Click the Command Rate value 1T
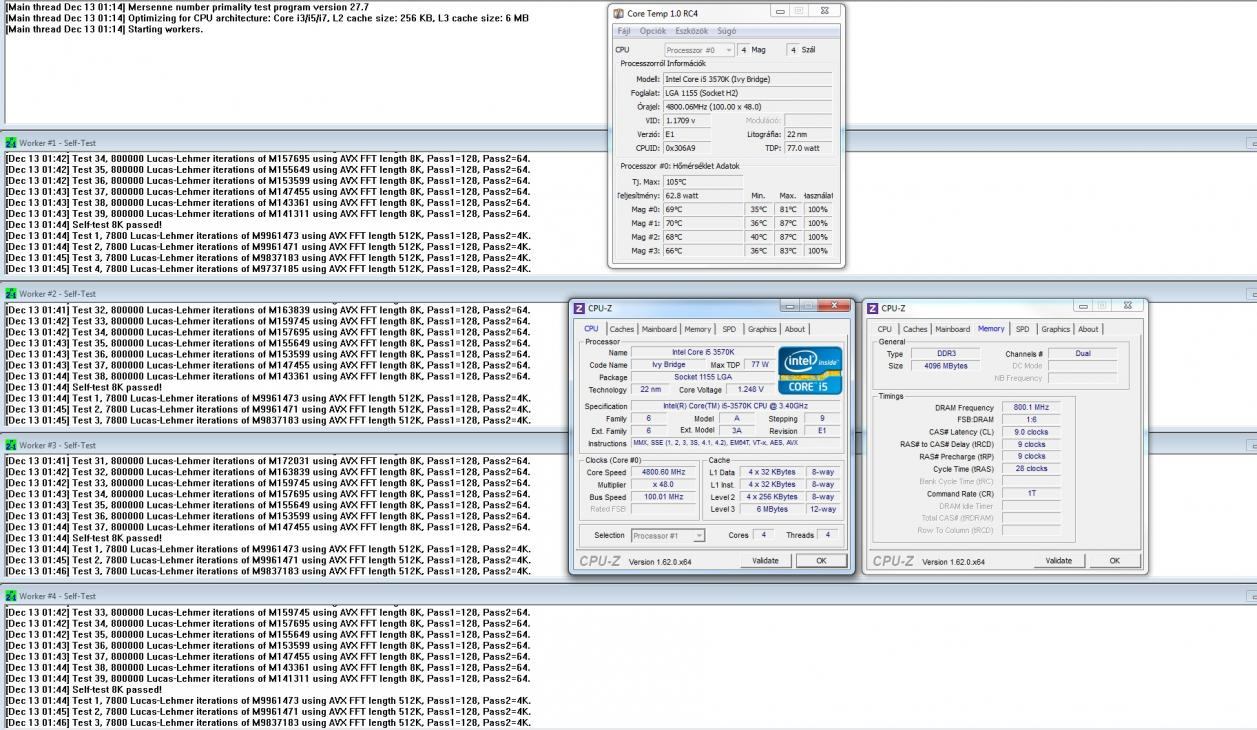 (x=1031, y=494)
